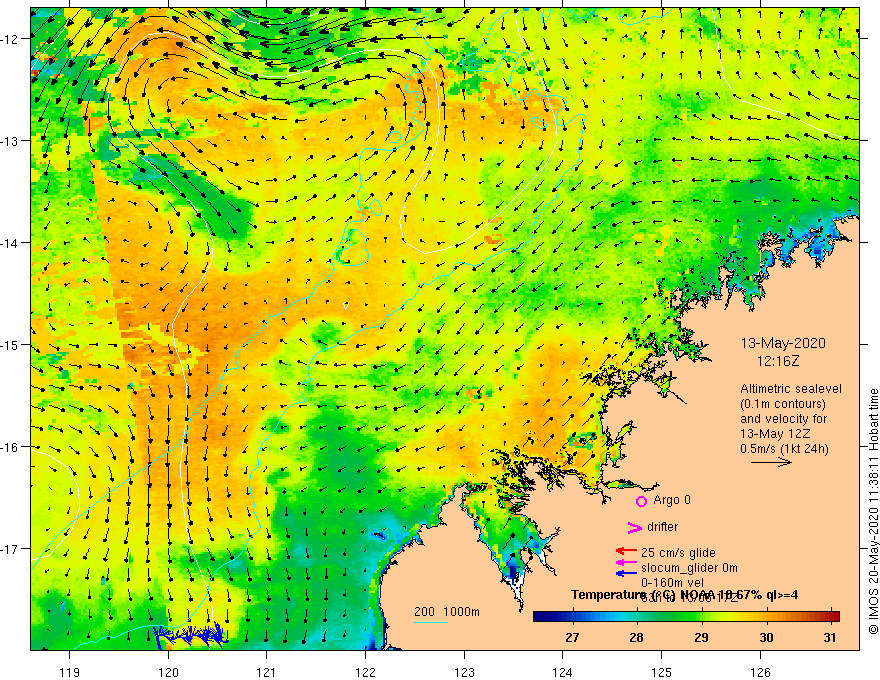Click the latitude axis label -14
Image resolution: width=880 pixels, height=680 pixels.
10,243
